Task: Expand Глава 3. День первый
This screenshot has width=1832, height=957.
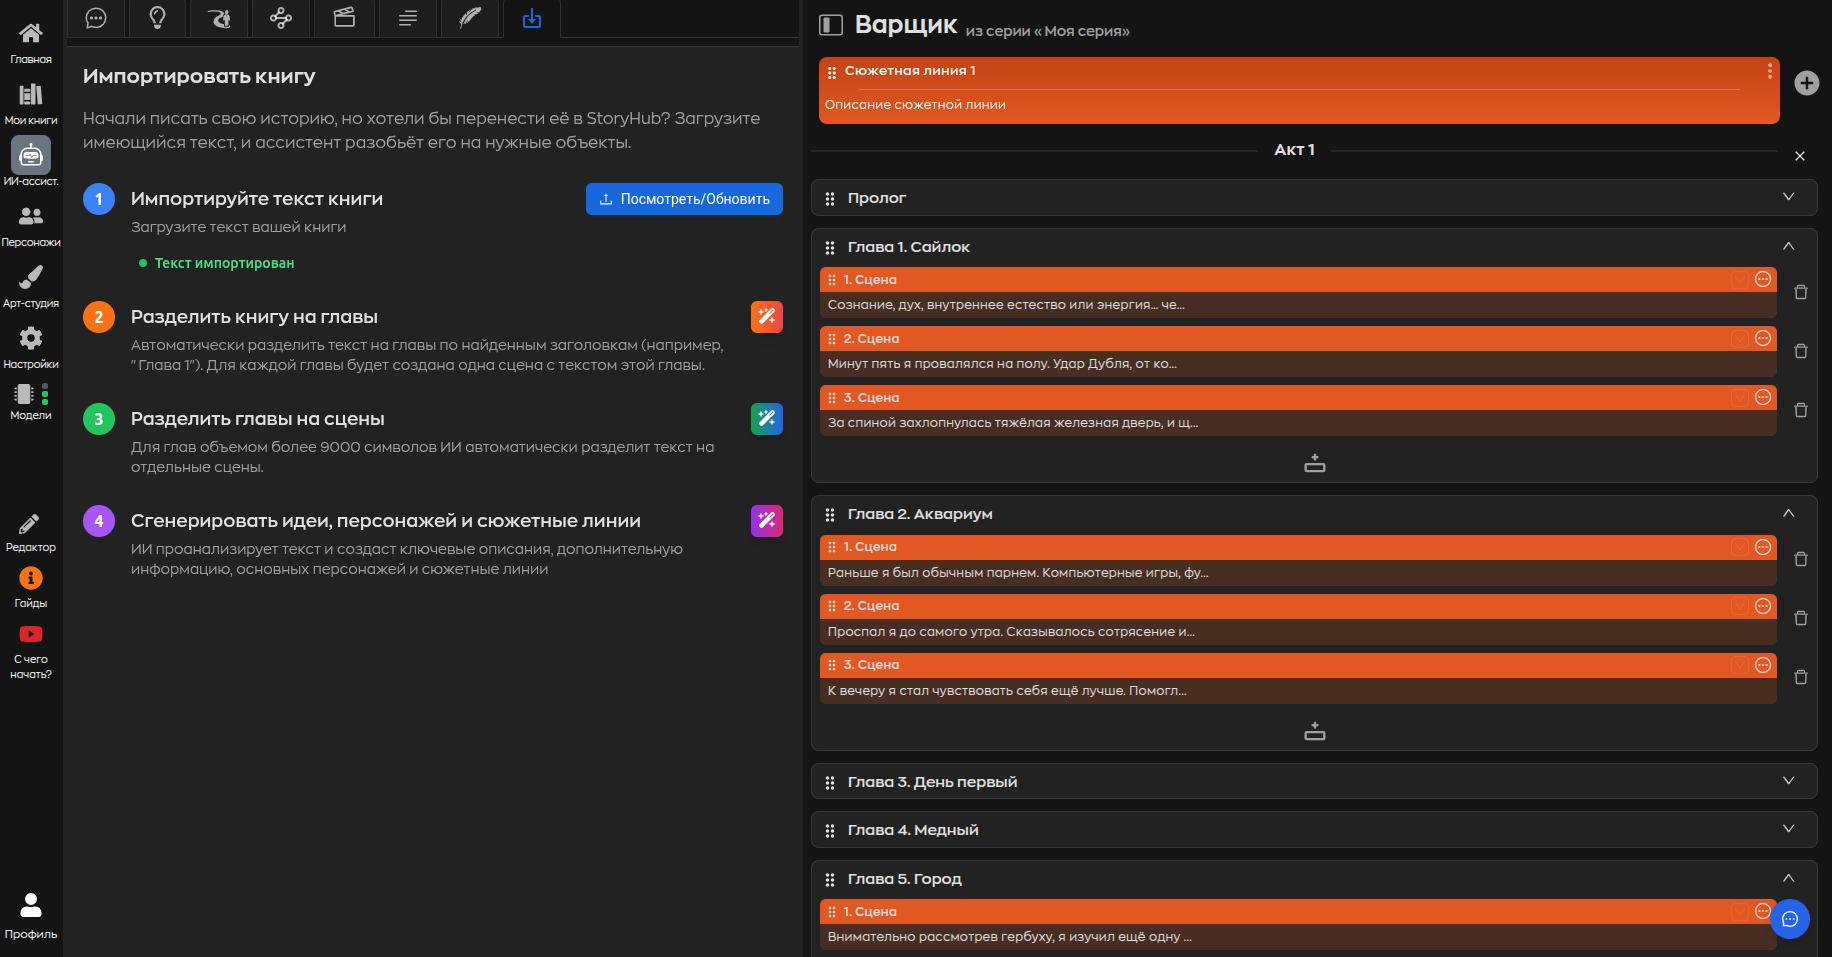Action: [x=1788, y=781]
